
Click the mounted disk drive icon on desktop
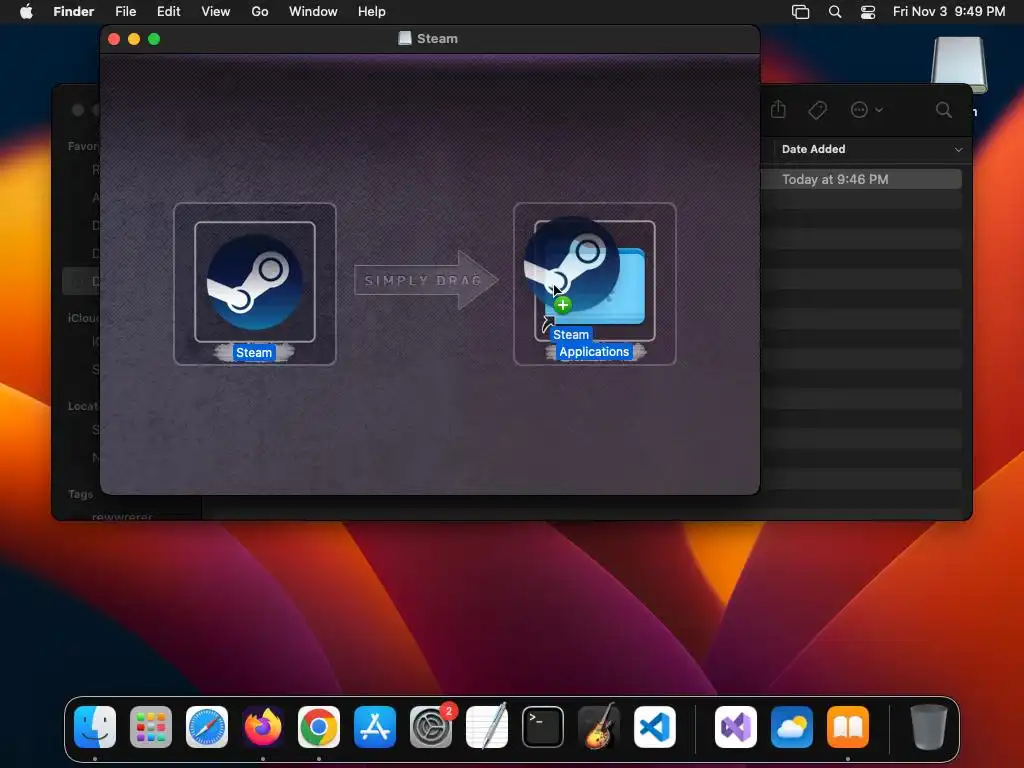[959, 64]
